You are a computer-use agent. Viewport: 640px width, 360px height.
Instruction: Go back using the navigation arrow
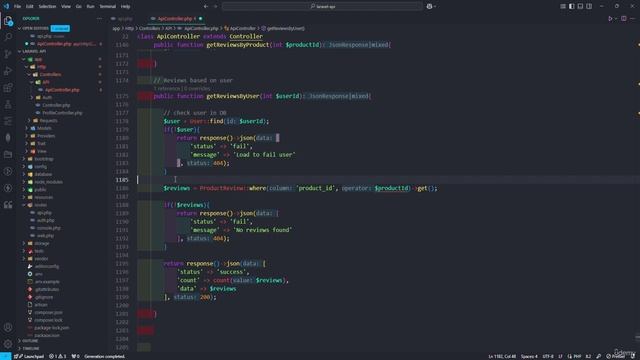tap(206, 7)
